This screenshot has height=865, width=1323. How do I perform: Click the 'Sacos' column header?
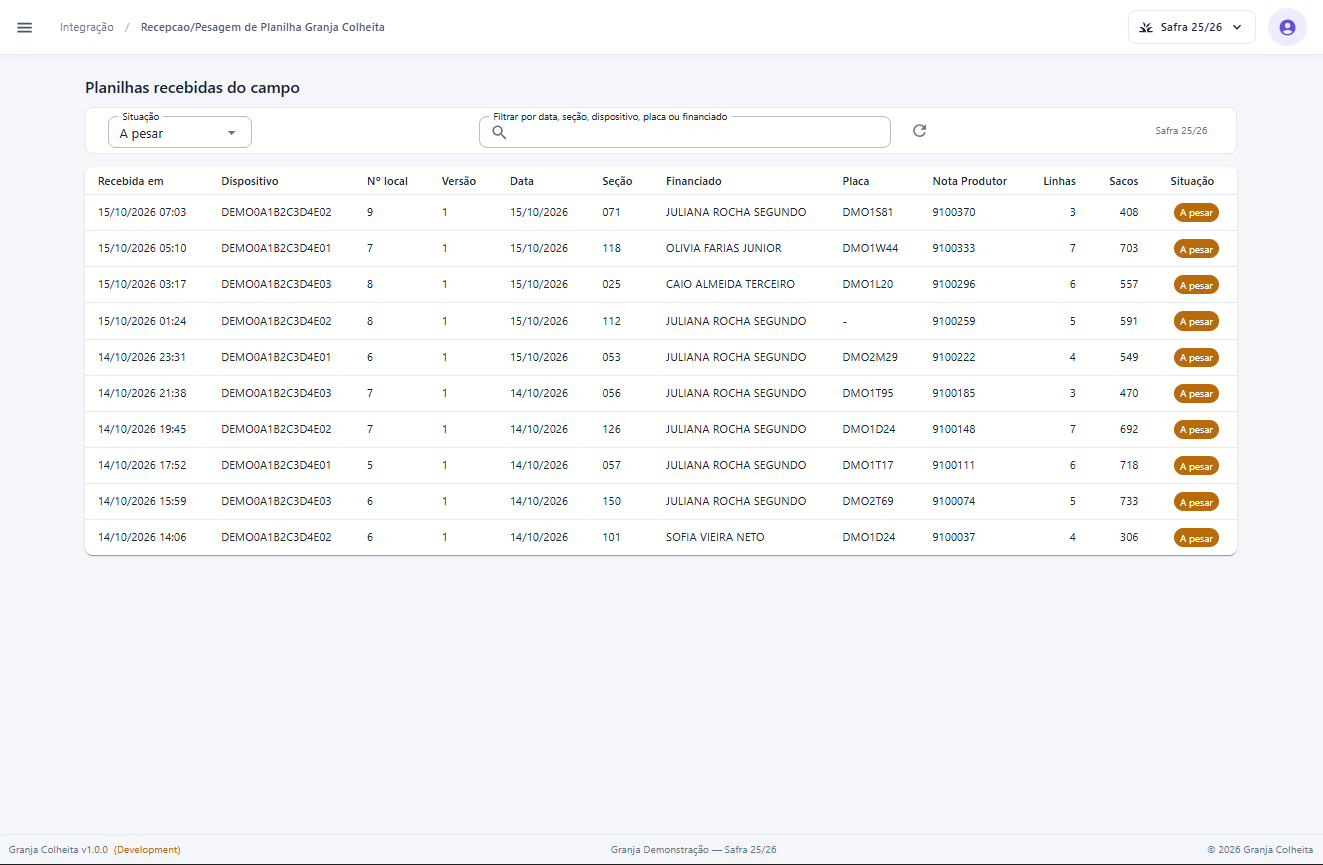[1123, 181]
